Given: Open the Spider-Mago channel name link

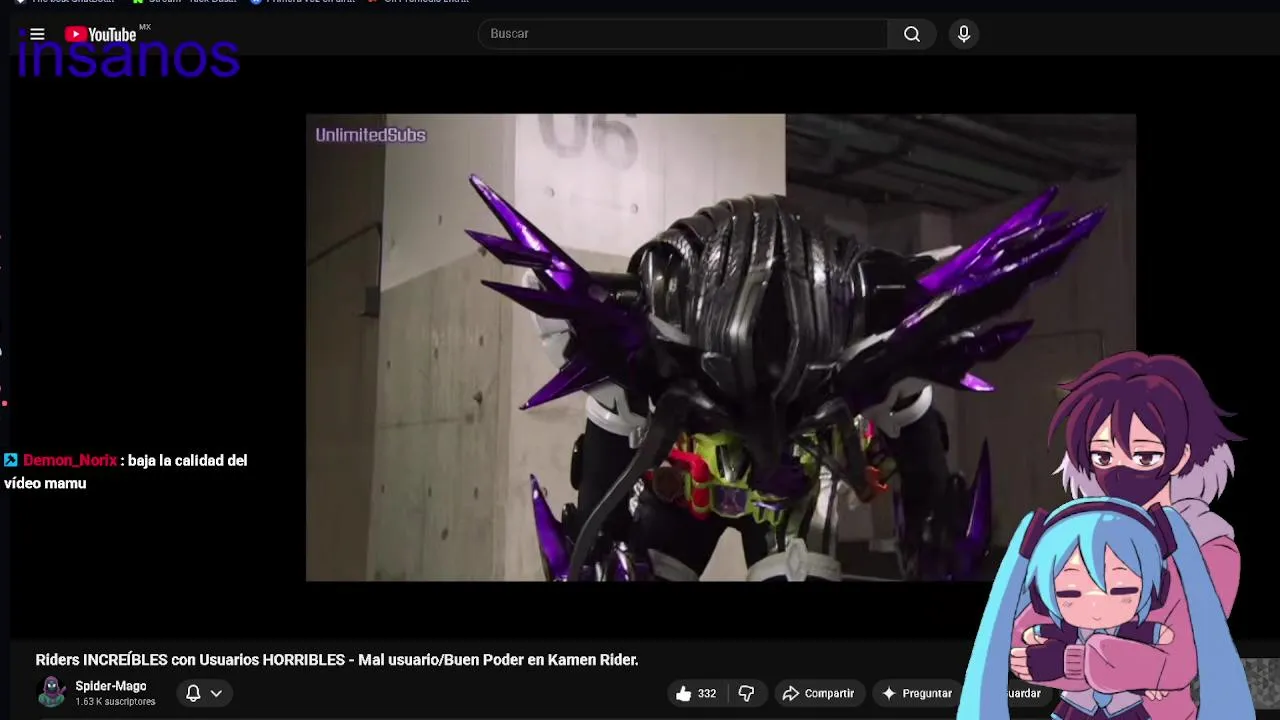Looking at the screenshot, I should 111,686.
